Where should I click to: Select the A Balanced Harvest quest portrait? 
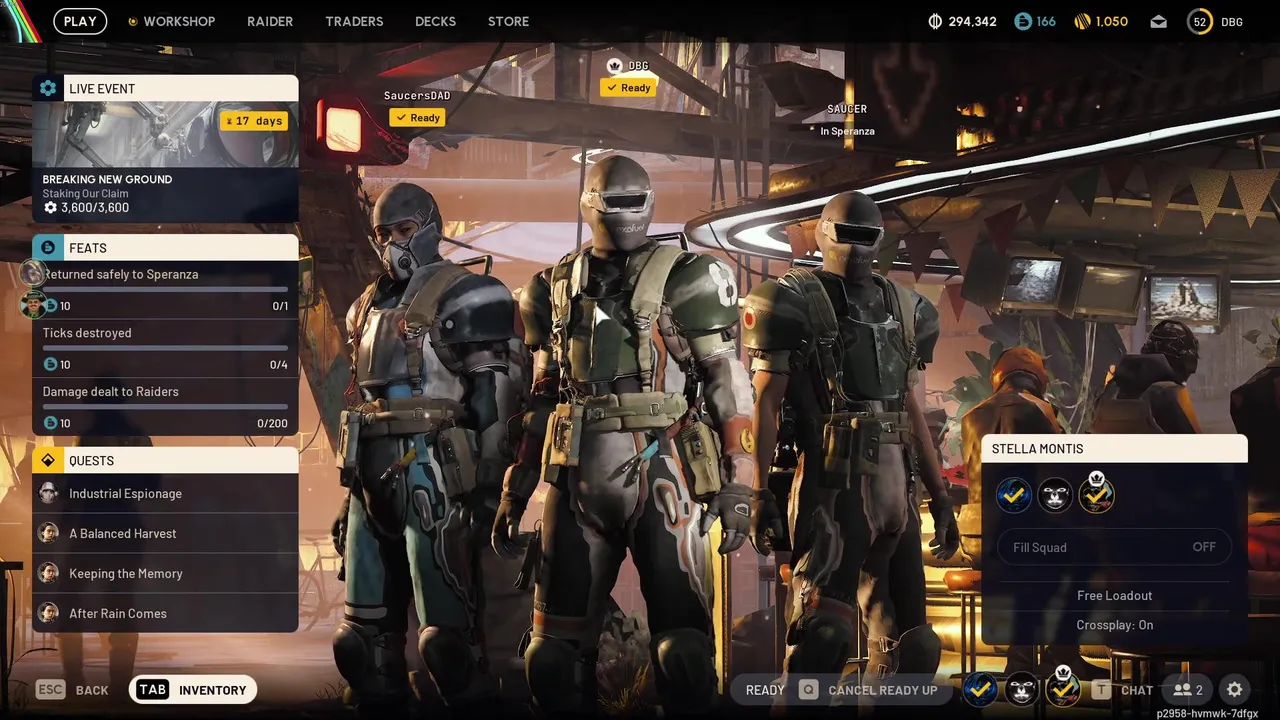pyautogui.click(x=48, y=533)
